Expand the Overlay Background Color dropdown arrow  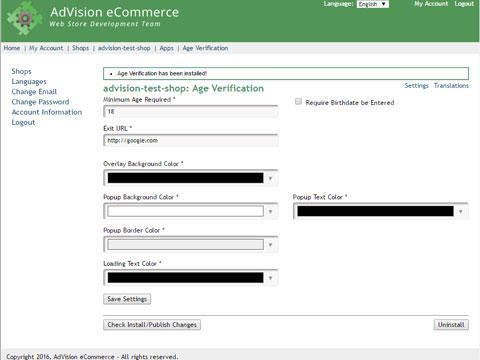coord(270,178)
